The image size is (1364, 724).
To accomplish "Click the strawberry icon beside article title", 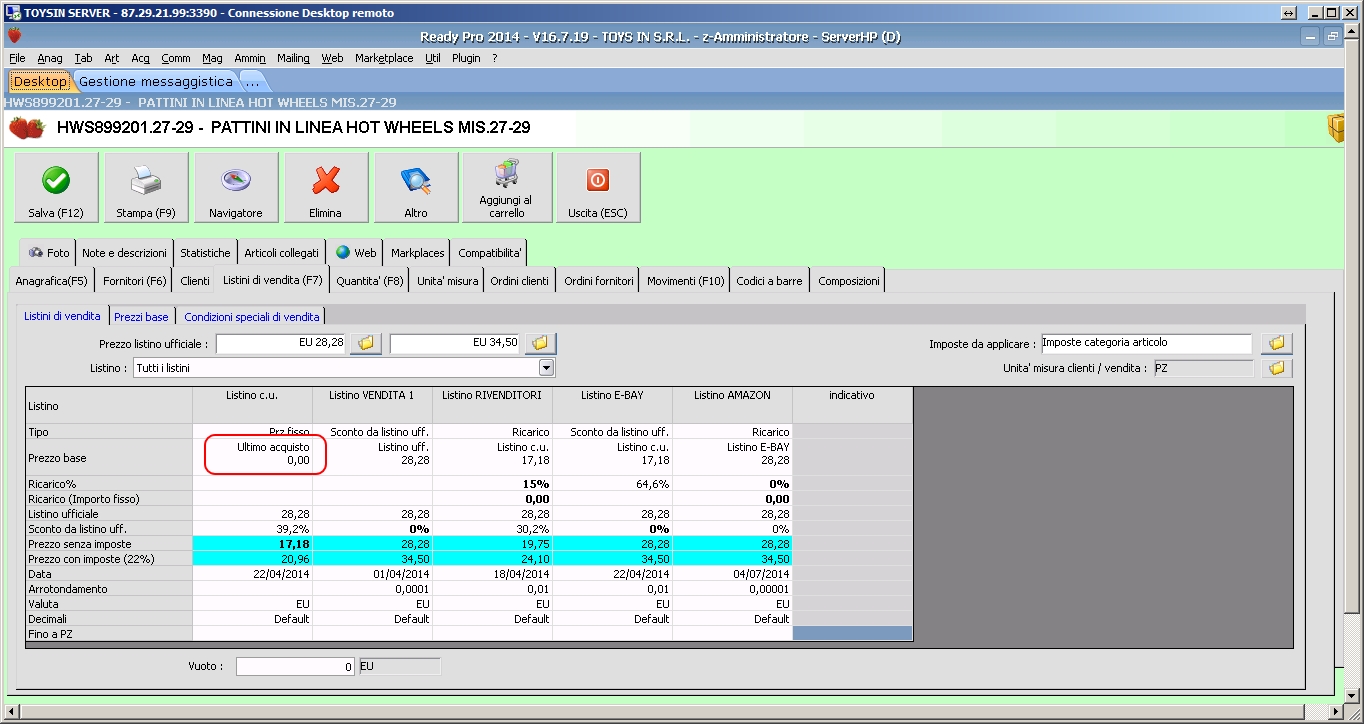I will tap(27, 128).
